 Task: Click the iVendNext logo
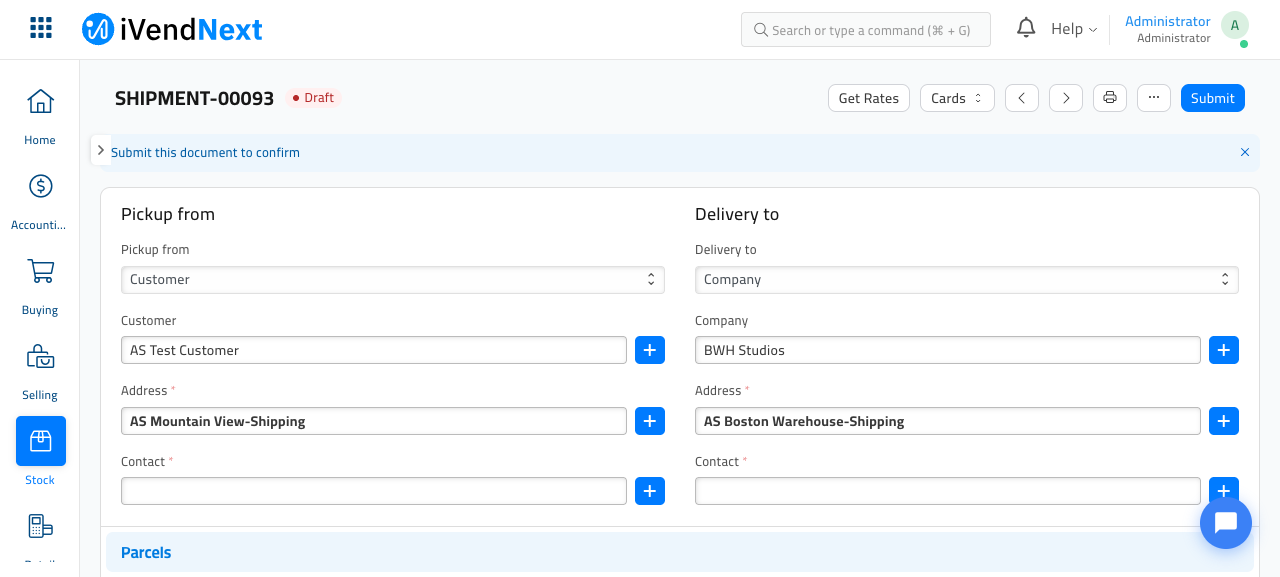pos(172,29)
